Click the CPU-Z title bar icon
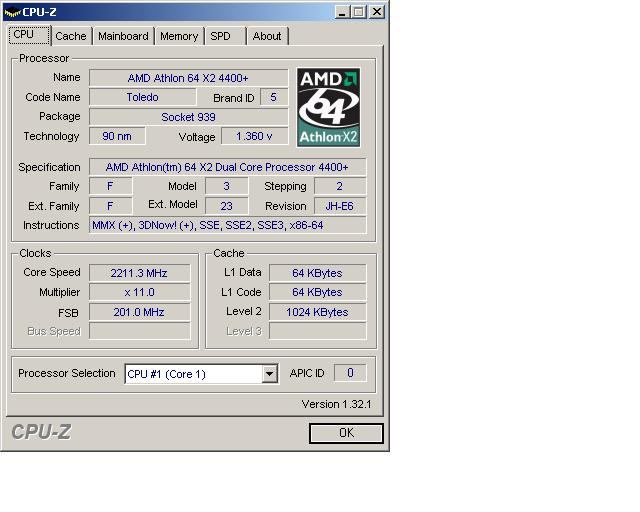This screenshot has width=640, height=512. [x=12, y=12]
